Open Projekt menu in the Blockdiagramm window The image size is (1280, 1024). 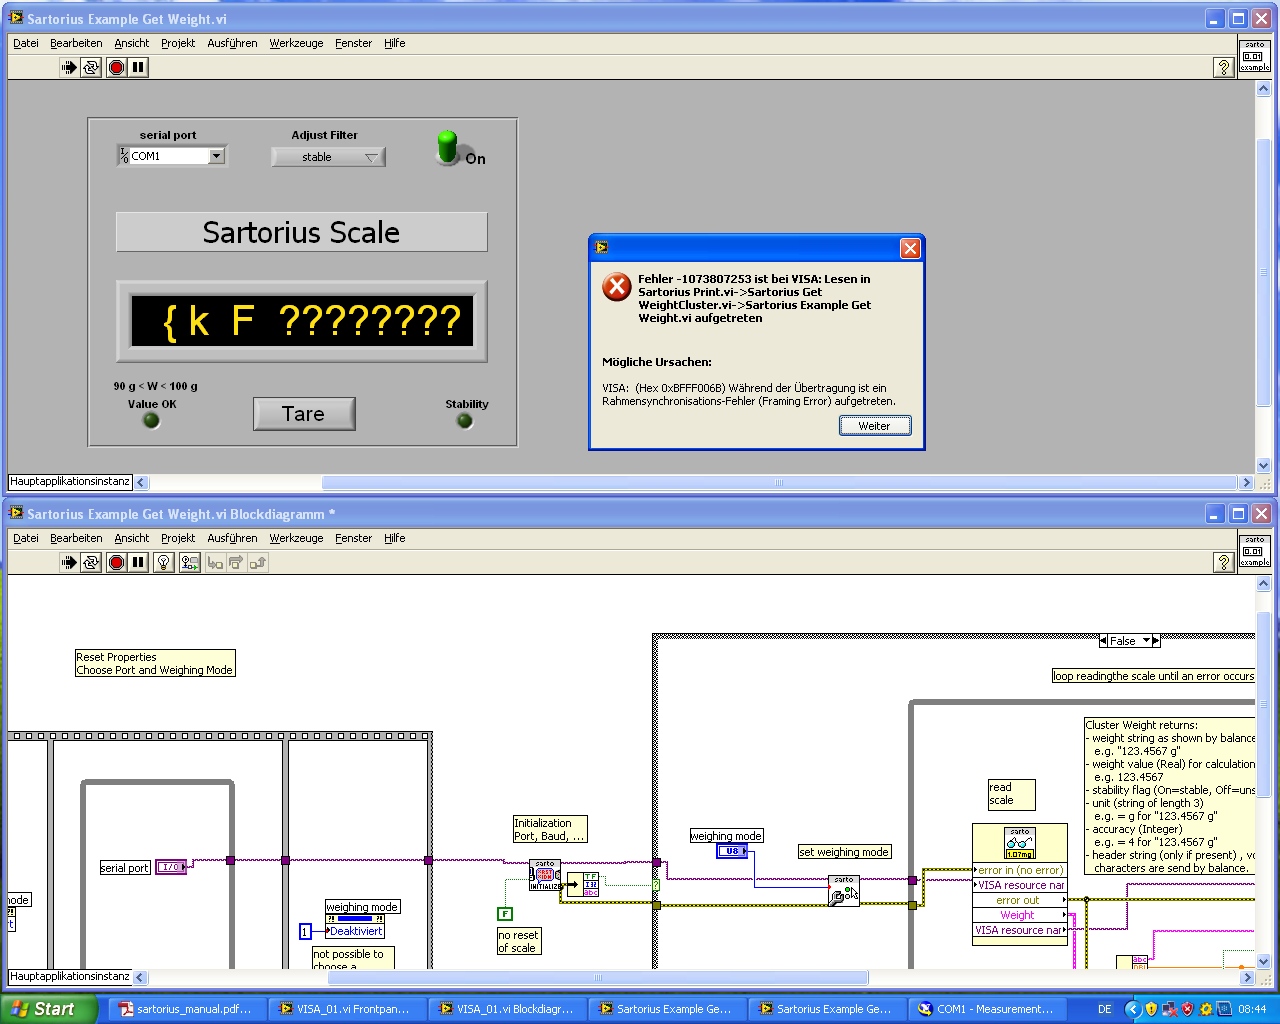(178, 538)
